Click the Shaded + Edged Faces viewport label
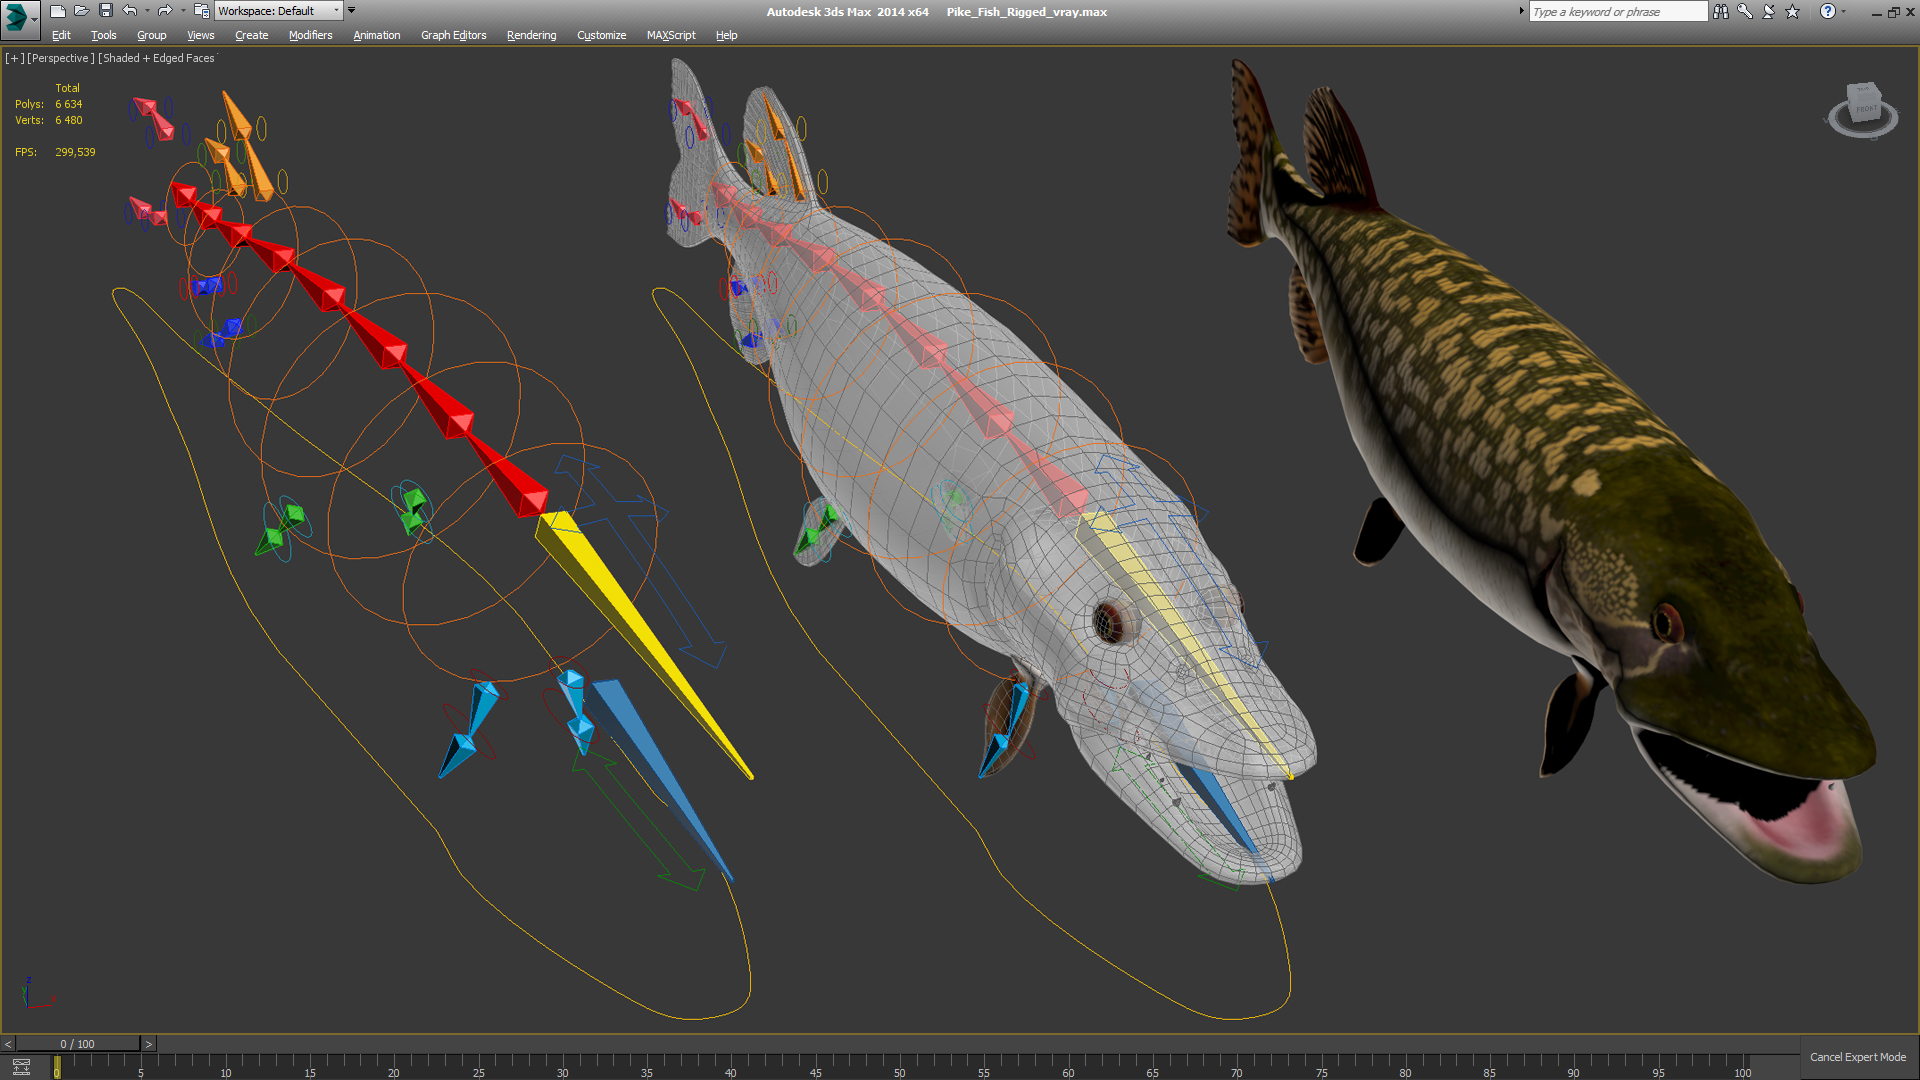Viewport: 1920px width, 1080px height. click(157, 58)
